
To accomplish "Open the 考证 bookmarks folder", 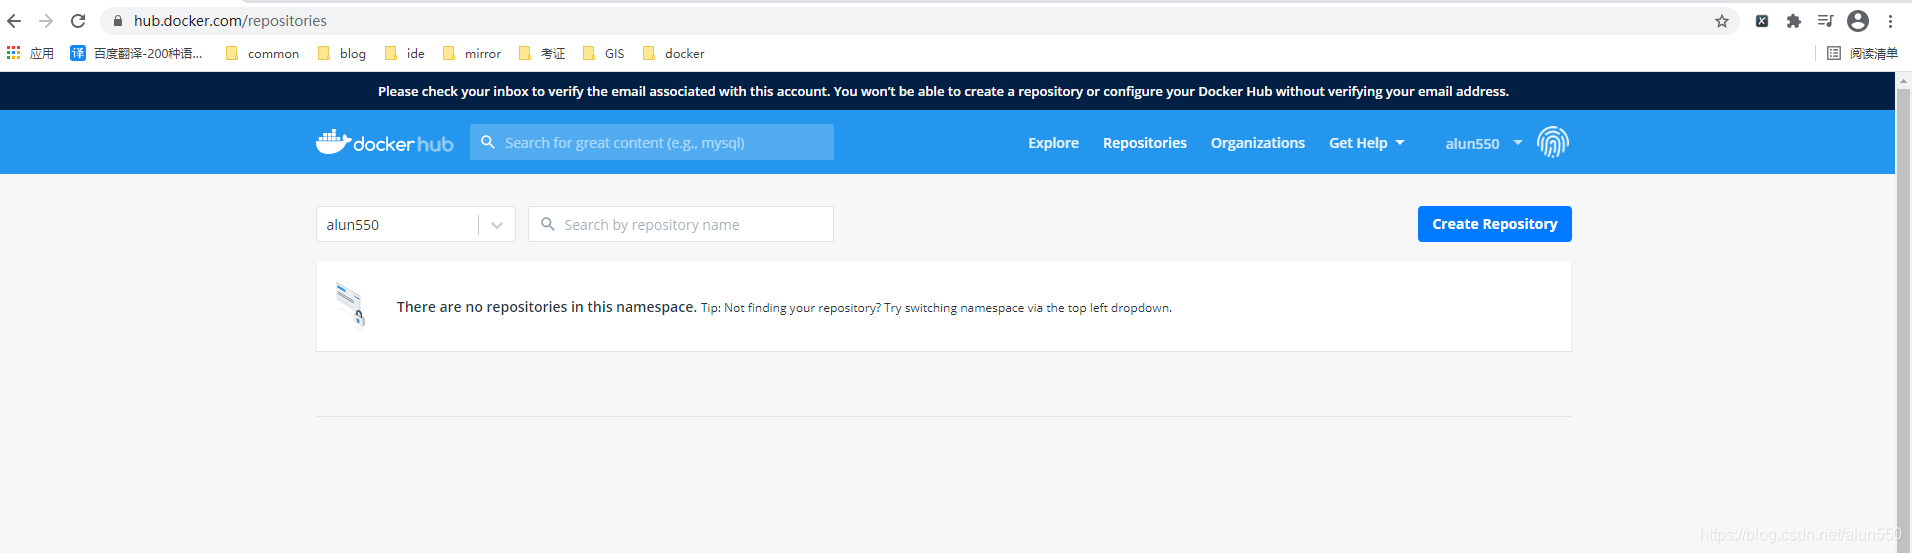I will (542, 53).
